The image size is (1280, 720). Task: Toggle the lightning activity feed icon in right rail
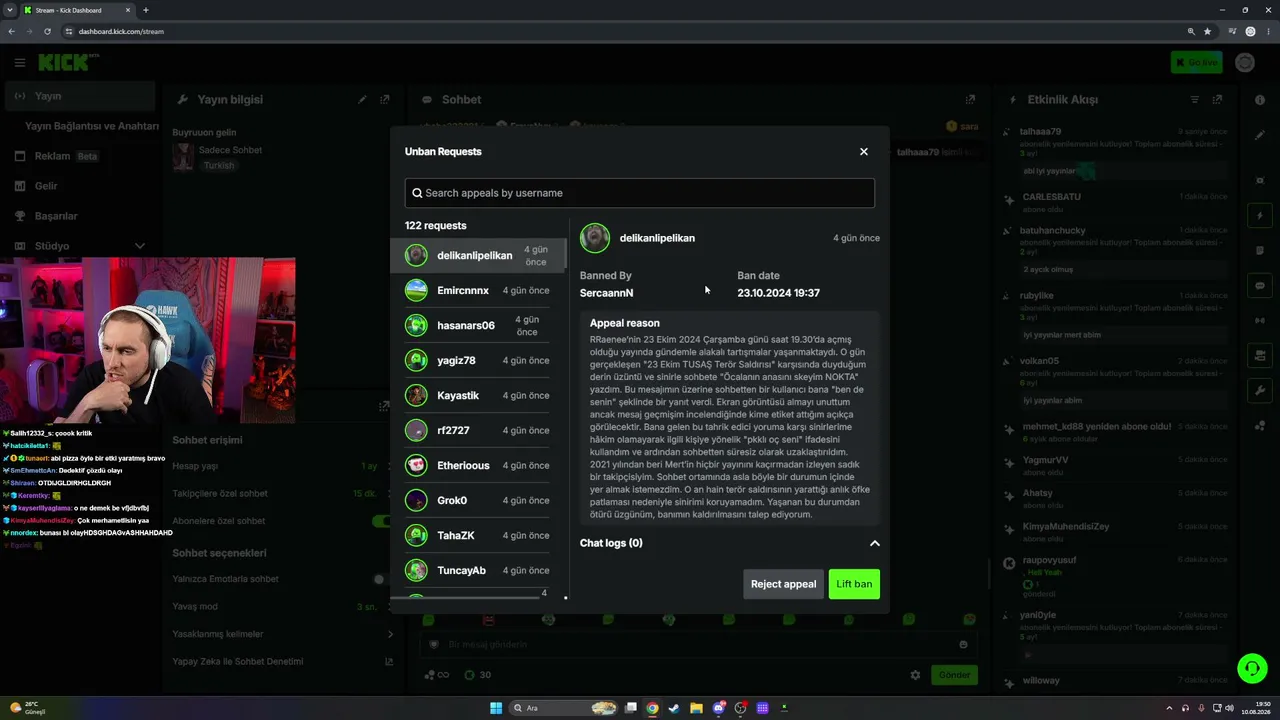tap(1260, 215)
